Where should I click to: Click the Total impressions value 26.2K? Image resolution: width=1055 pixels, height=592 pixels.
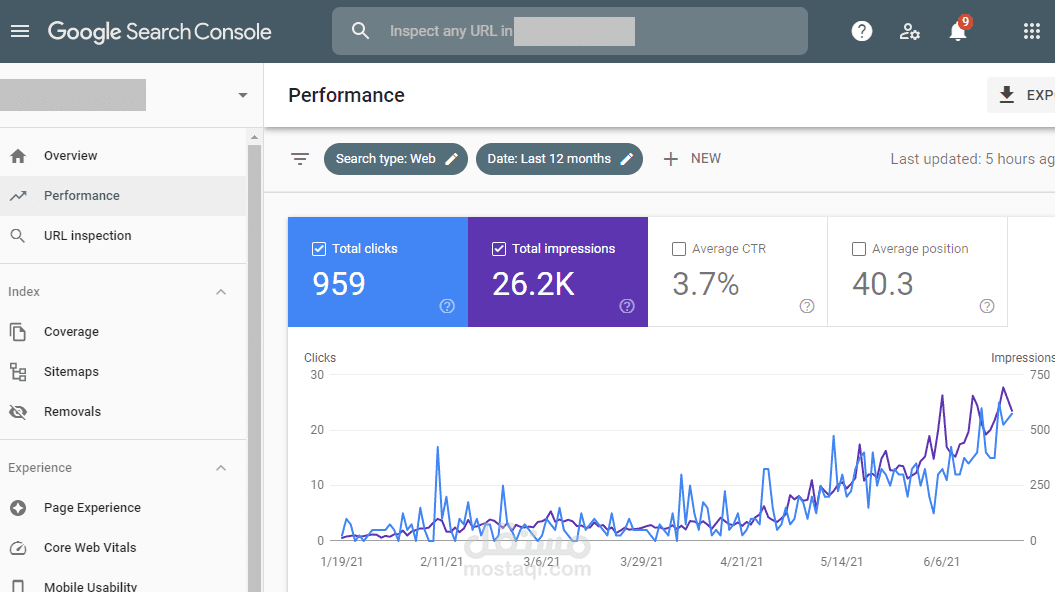tap(534, 284)
